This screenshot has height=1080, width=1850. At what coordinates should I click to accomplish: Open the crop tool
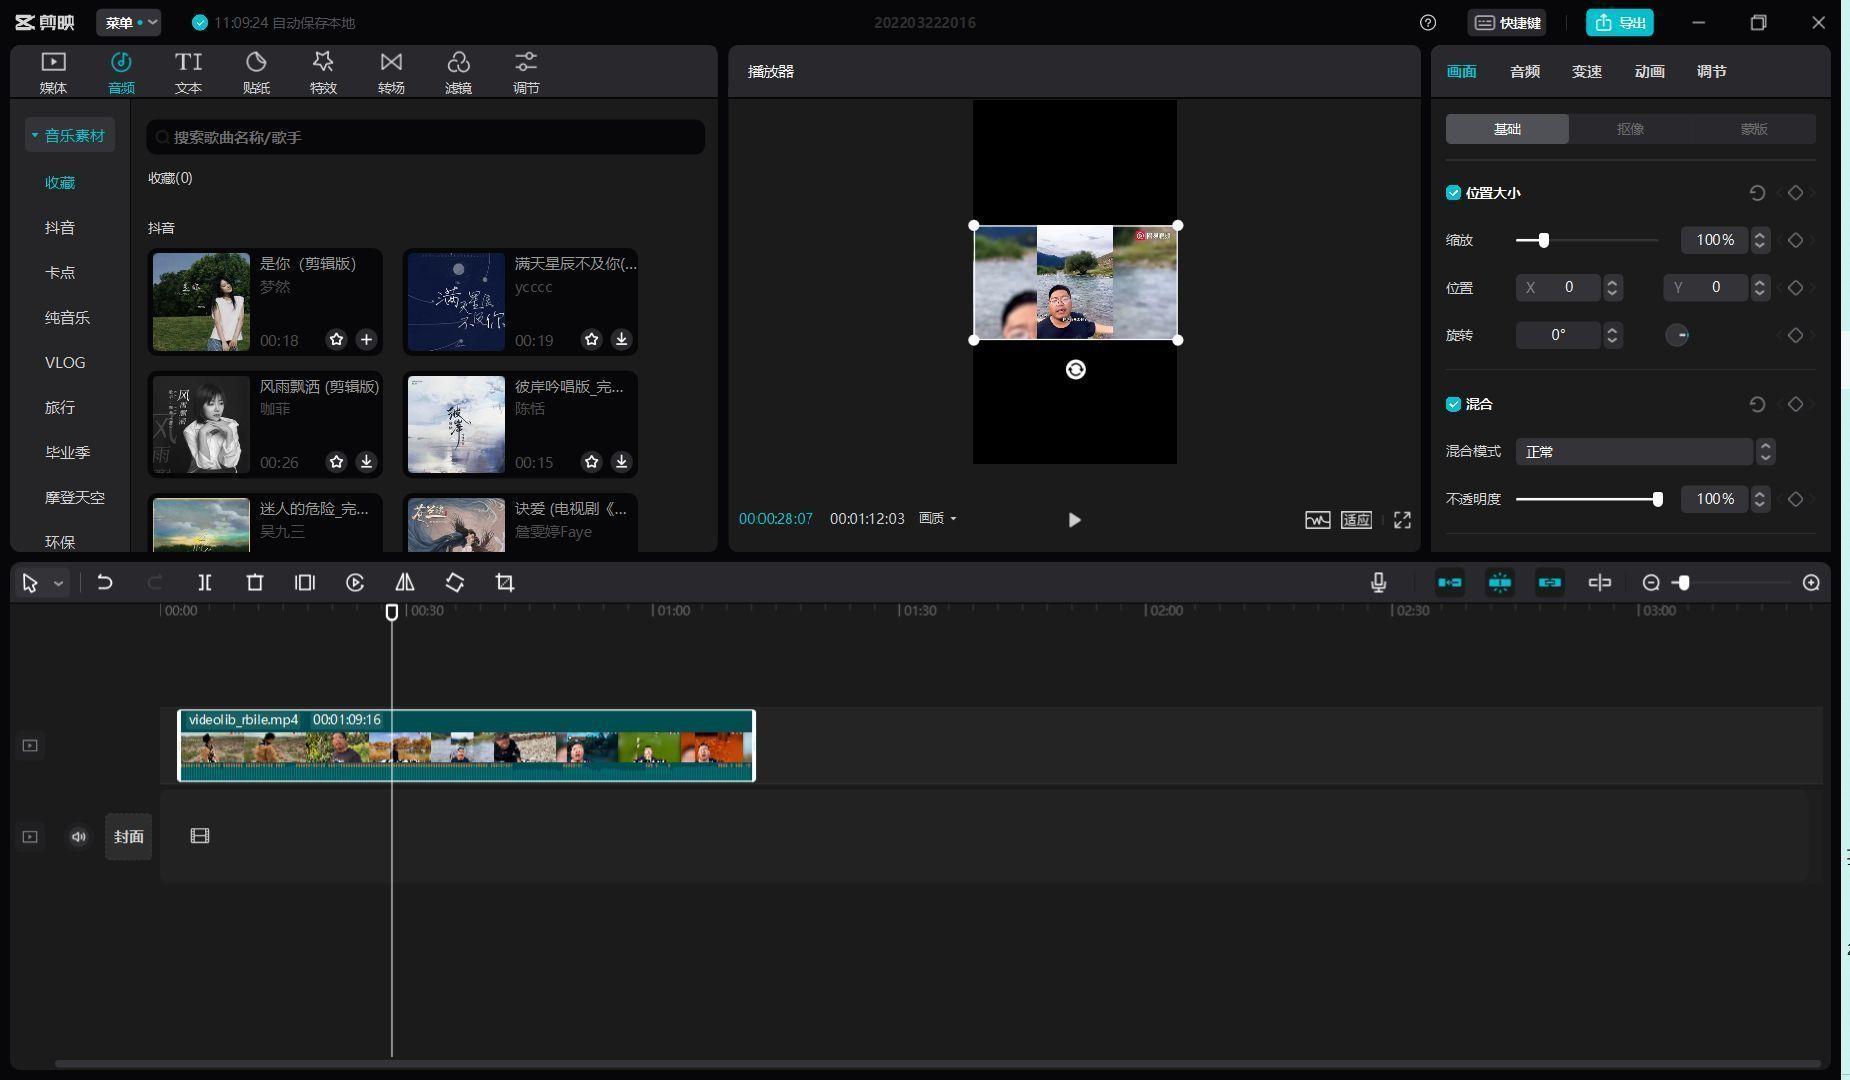coord(505,583)
